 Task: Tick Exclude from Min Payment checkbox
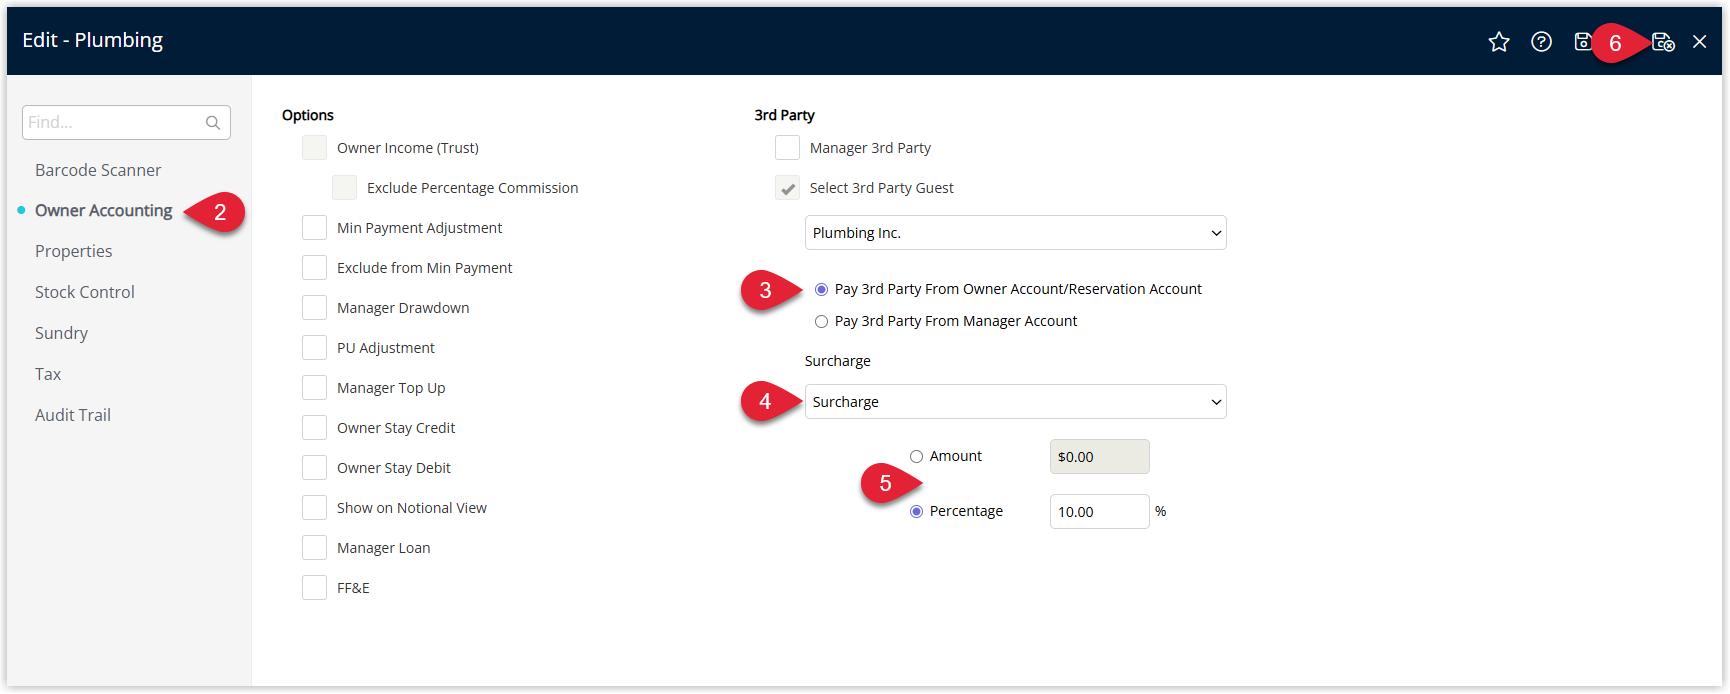point(314,268)
